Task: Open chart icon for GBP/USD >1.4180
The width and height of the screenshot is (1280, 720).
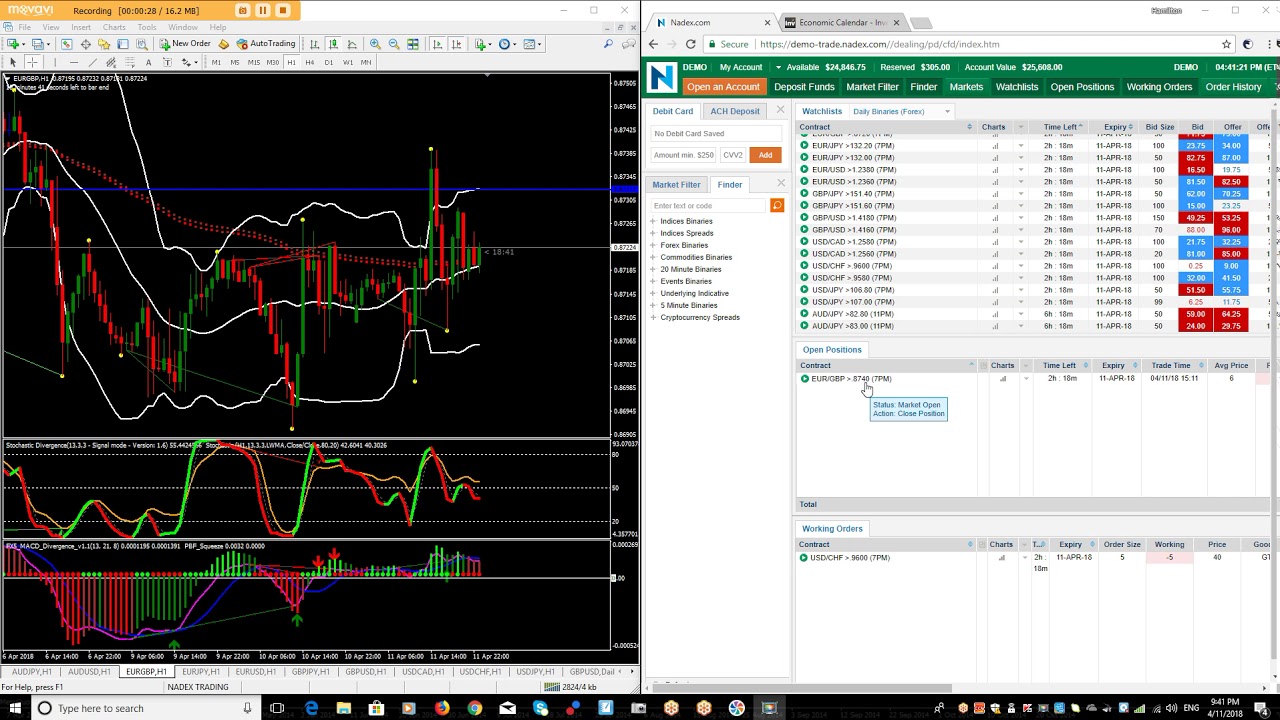Action: click(995, 218)
